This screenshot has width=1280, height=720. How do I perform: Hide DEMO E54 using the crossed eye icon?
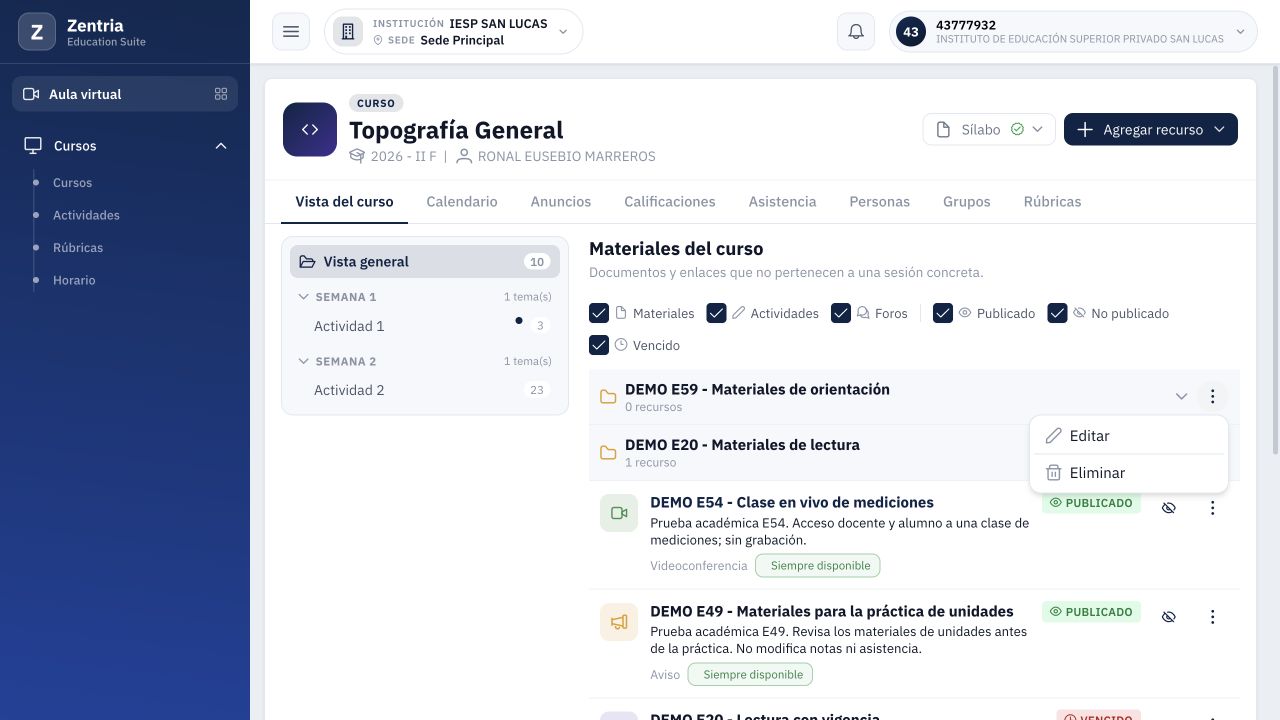[x=1168, y=508]
